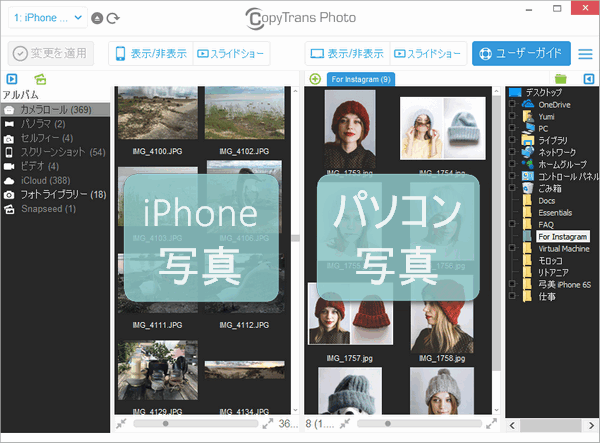
Task: Click the PC computer icon in tree
Action: 529,129
